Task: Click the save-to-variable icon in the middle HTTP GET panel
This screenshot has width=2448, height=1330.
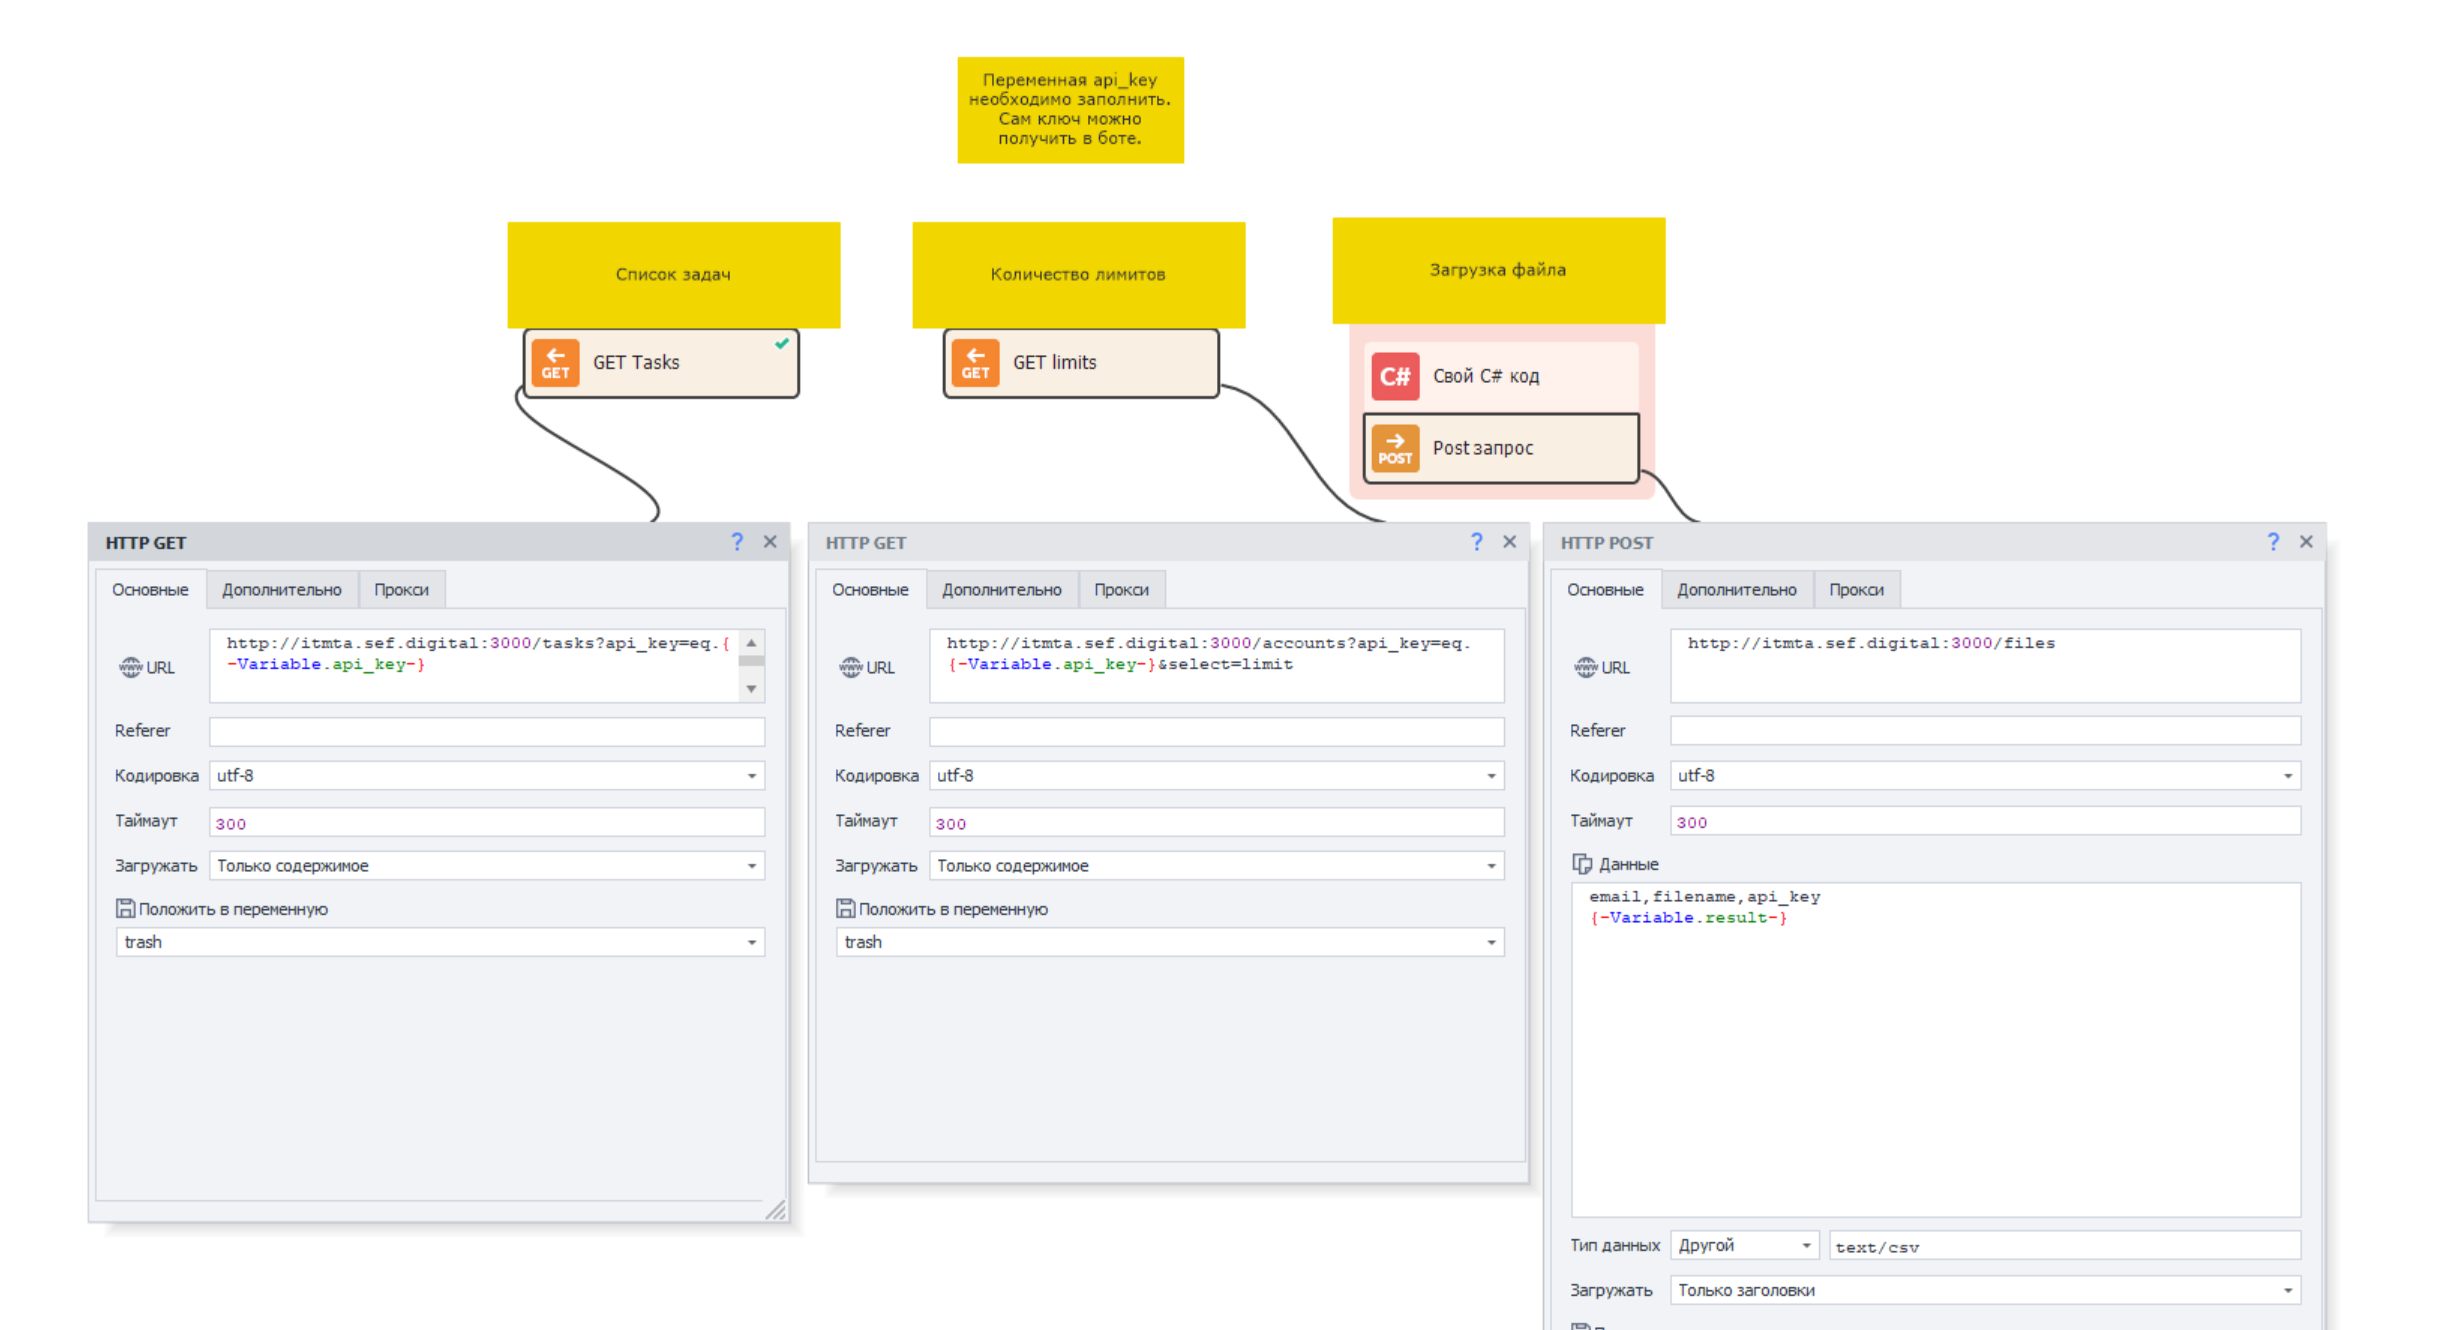Action: pos(845,908)
